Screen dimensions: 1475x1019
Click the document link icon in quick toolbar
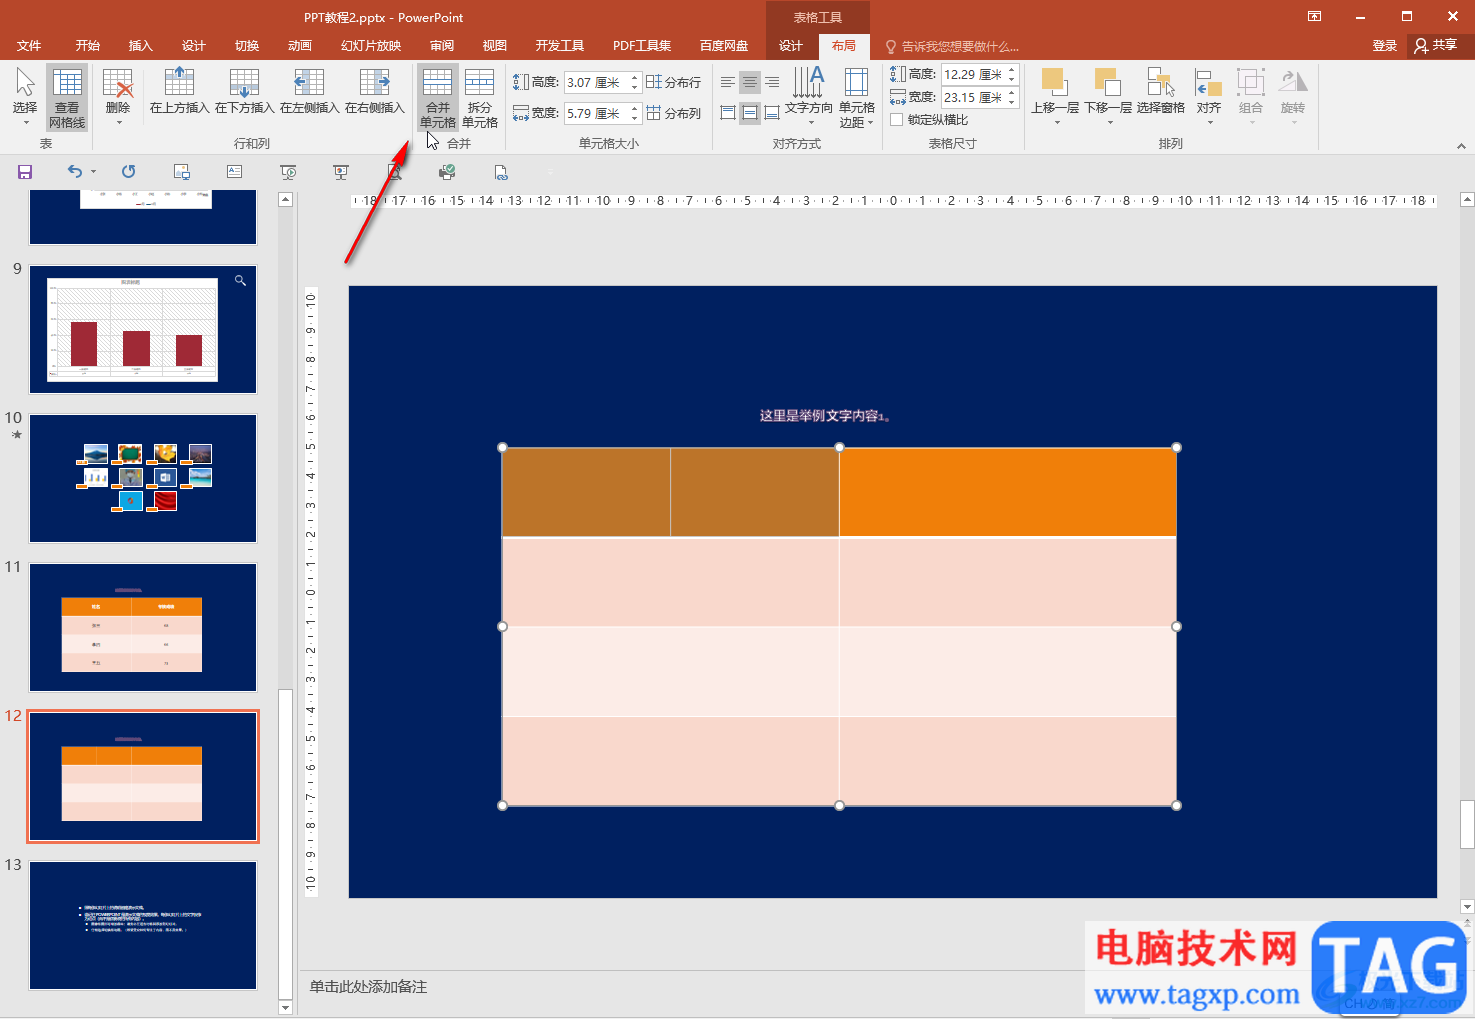[501, 172]
